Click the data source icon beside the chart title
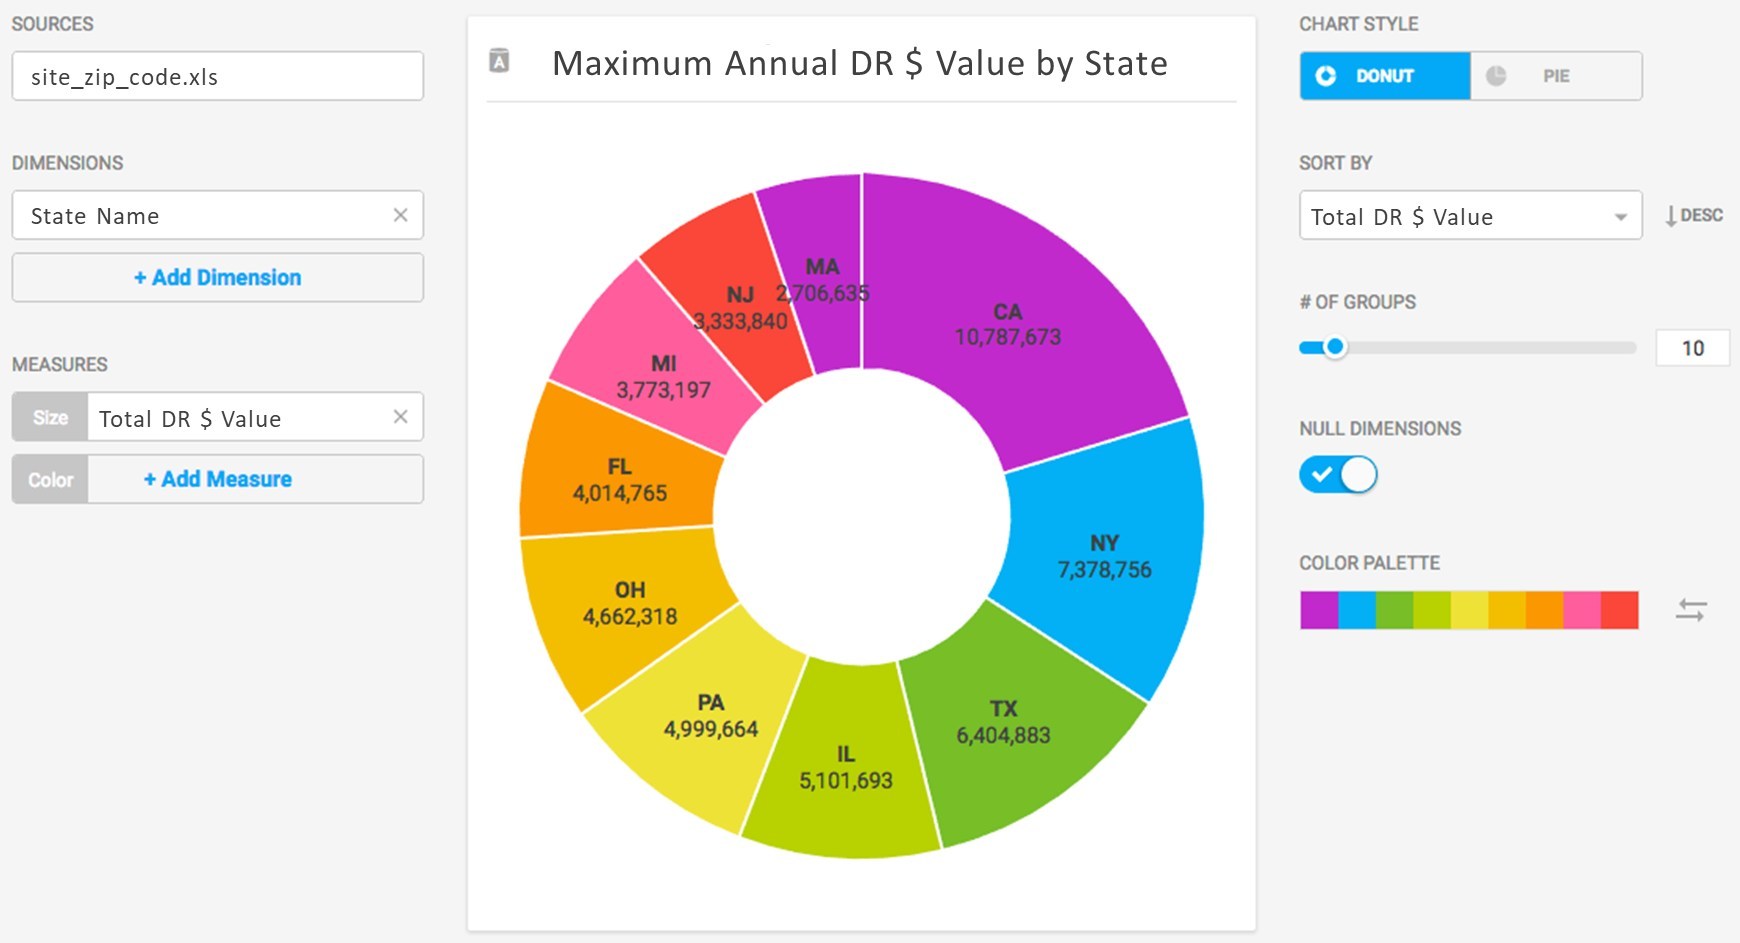The image size is (1740, 943). pyautogui.click(x=497, y=62)
